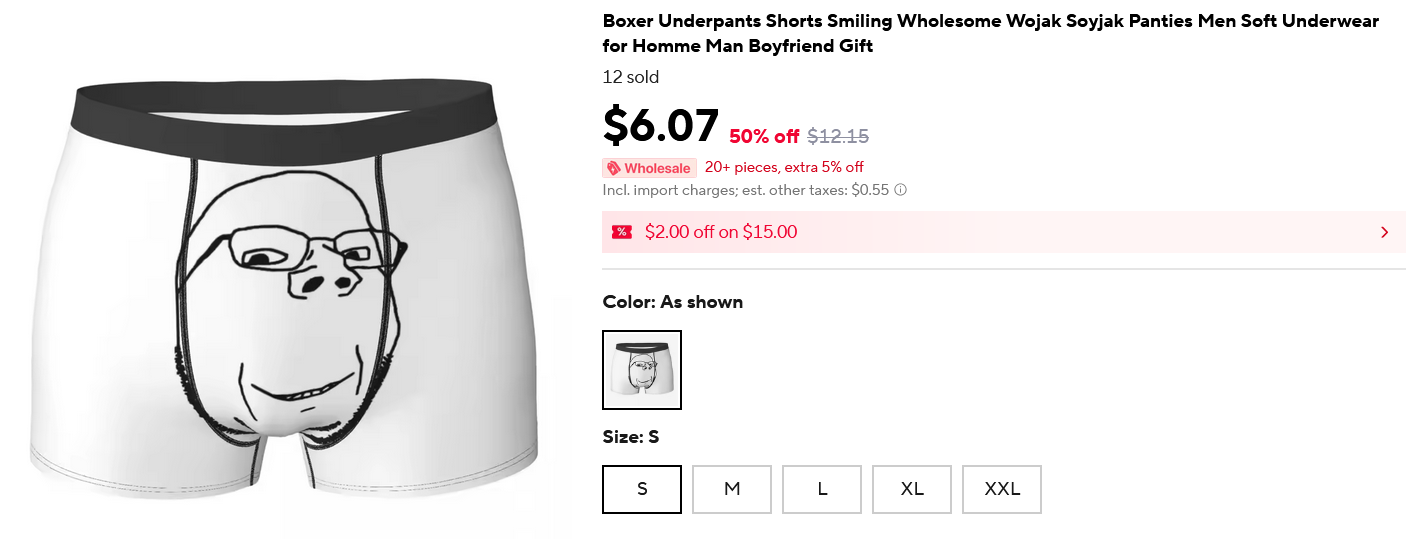Click the info icon beside estimated taxes

(x=901, y=190)
